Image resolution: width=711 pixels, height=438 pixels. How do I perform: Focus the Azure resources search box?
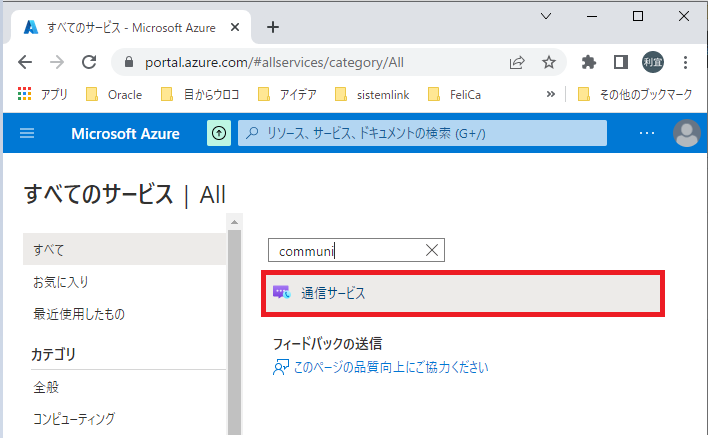coord(422,133)
